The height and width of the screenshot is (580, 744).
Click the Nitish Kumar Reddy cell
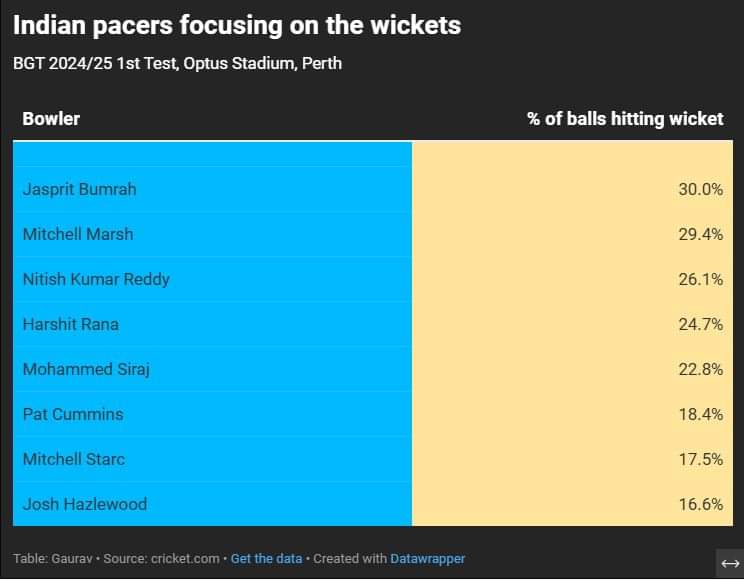96,279
